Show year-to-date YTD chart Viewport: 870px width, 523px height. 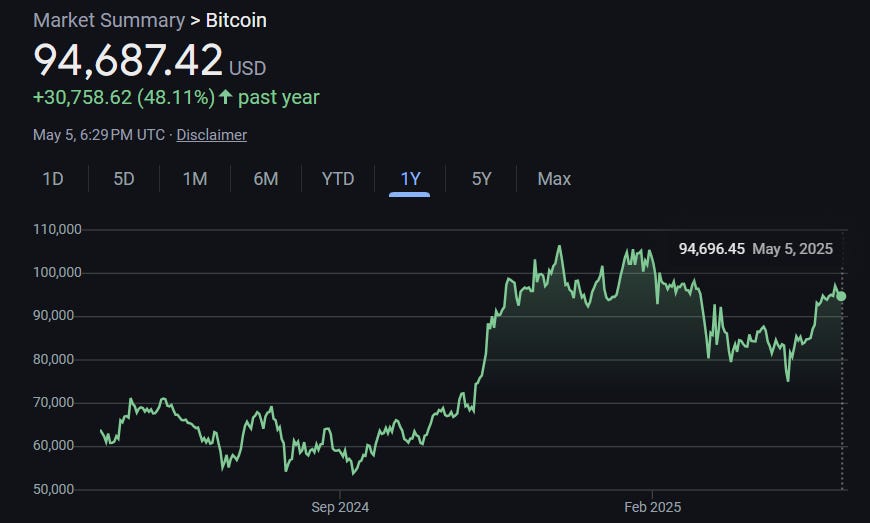pos(338,179)
